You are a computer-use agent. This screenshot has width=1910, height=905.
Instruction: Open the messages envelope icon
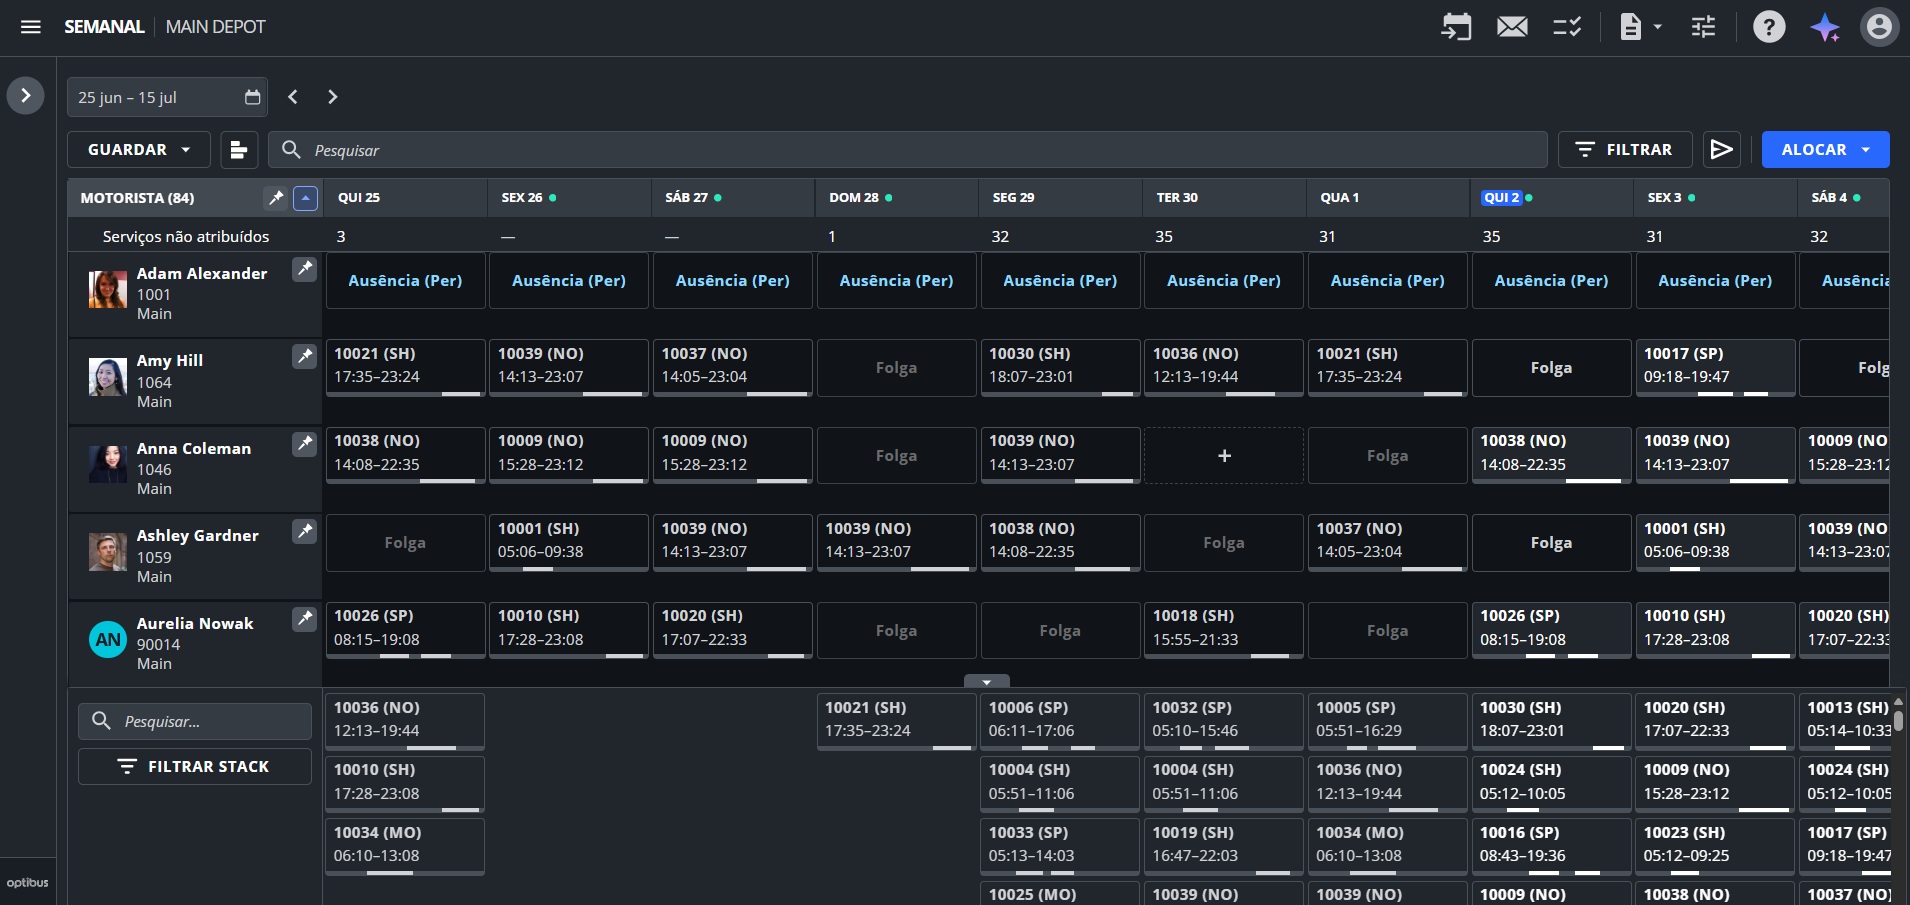click(x=1512, y=27)
